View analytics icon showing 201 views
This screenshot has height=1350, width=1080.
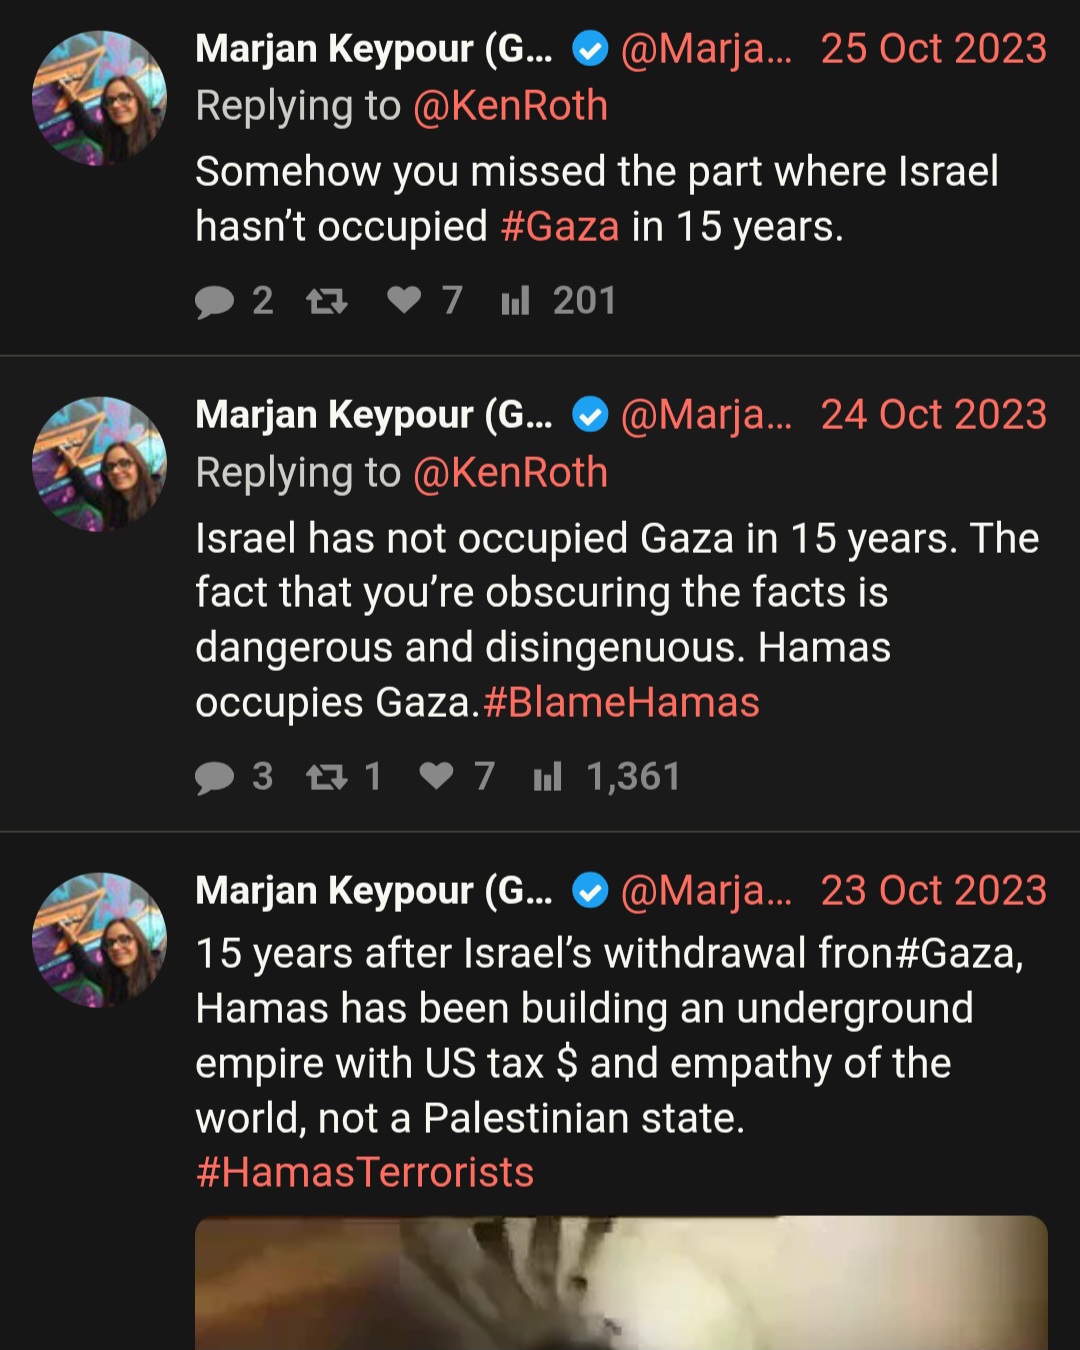[515, 300]
